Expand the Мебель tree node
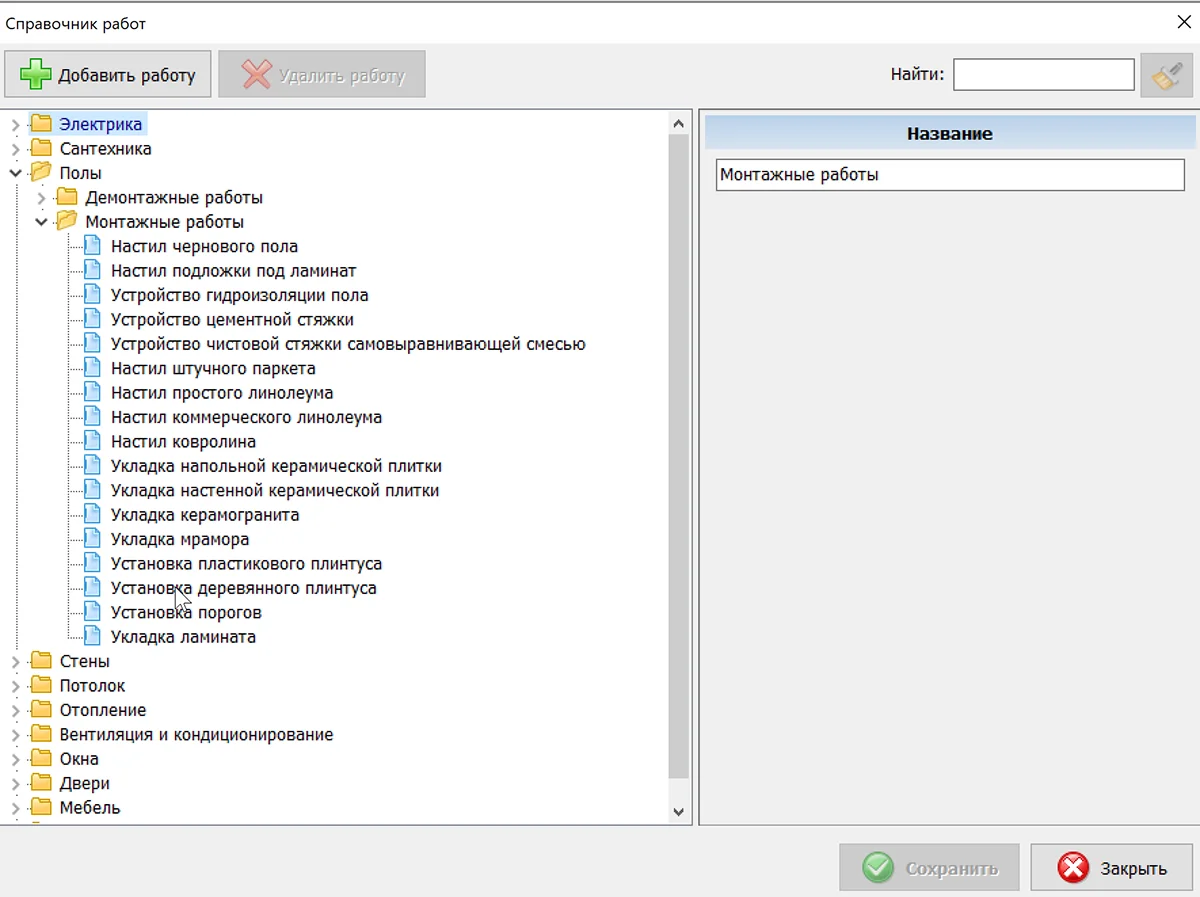This screenshot has width=1200, height=897. [x=15, y=808]
